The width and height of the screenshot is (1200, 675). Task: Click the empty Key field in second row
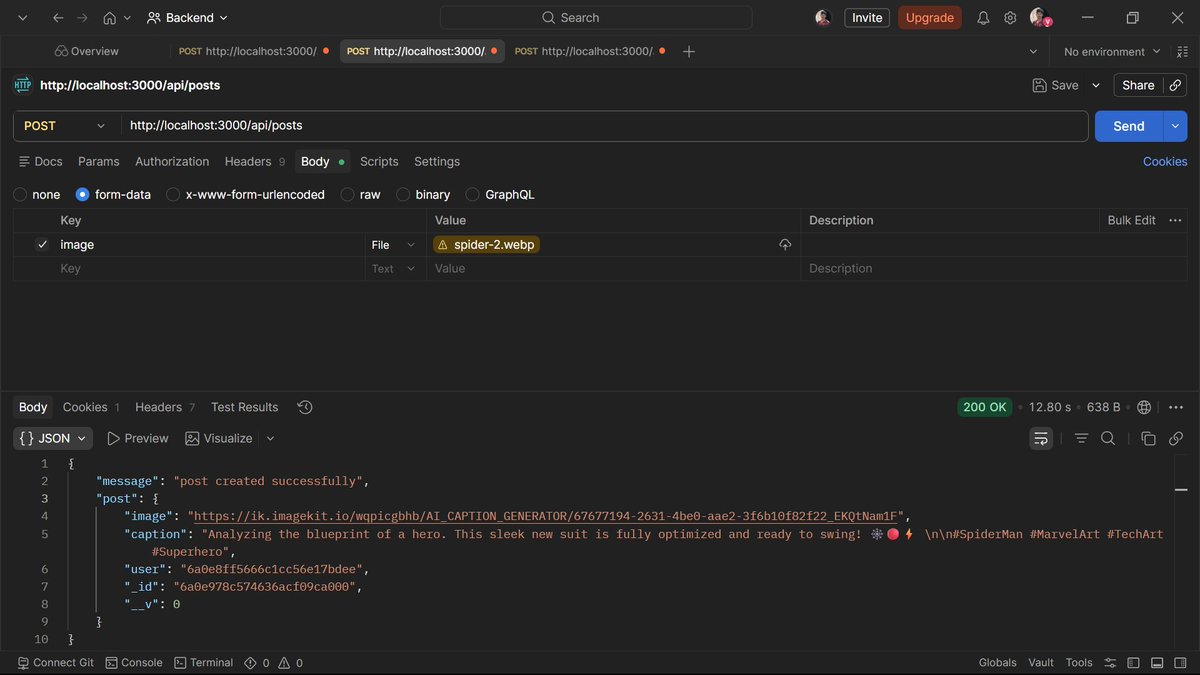[208, 268]
